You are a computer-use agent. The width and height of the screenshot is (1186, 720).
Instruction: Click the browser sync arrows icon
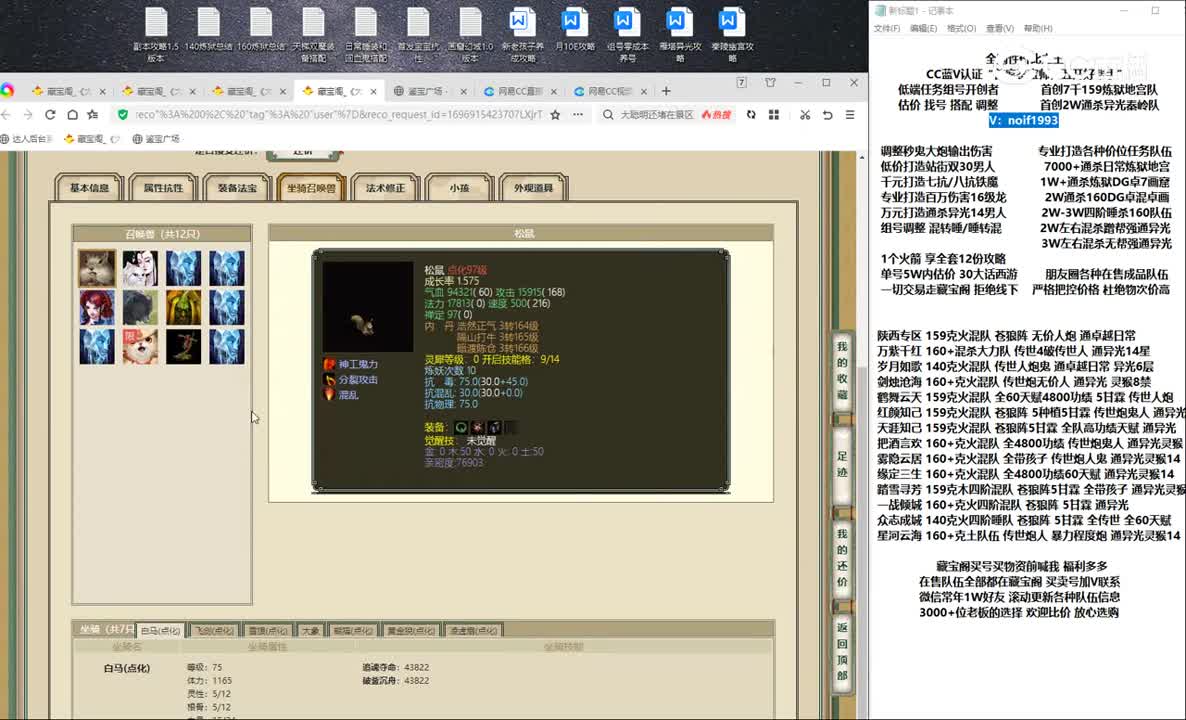click(750, 115)
